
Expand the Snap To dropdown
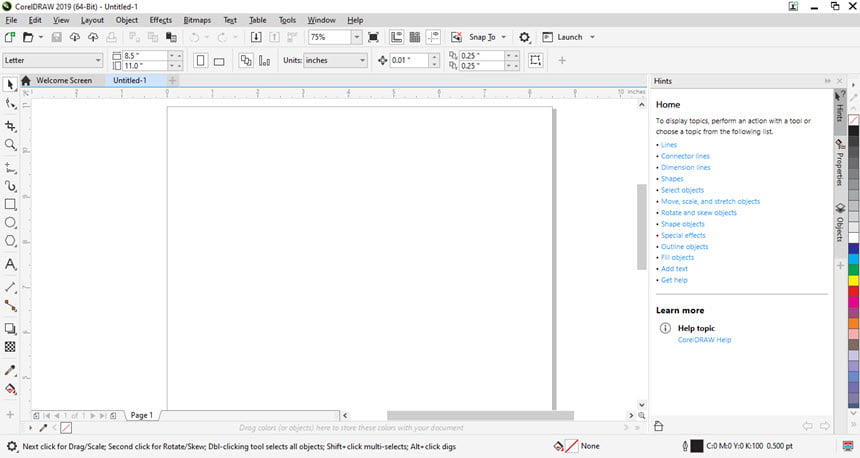[x=503, y=37]
